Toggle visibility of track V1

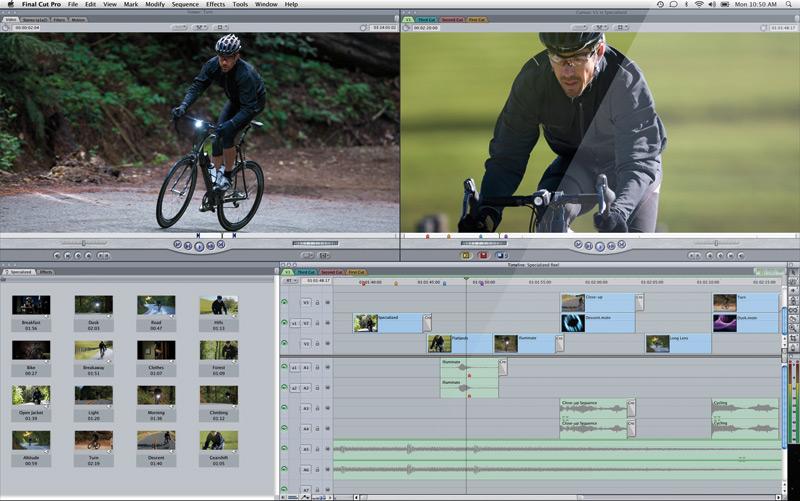click(x=284, y=343)
